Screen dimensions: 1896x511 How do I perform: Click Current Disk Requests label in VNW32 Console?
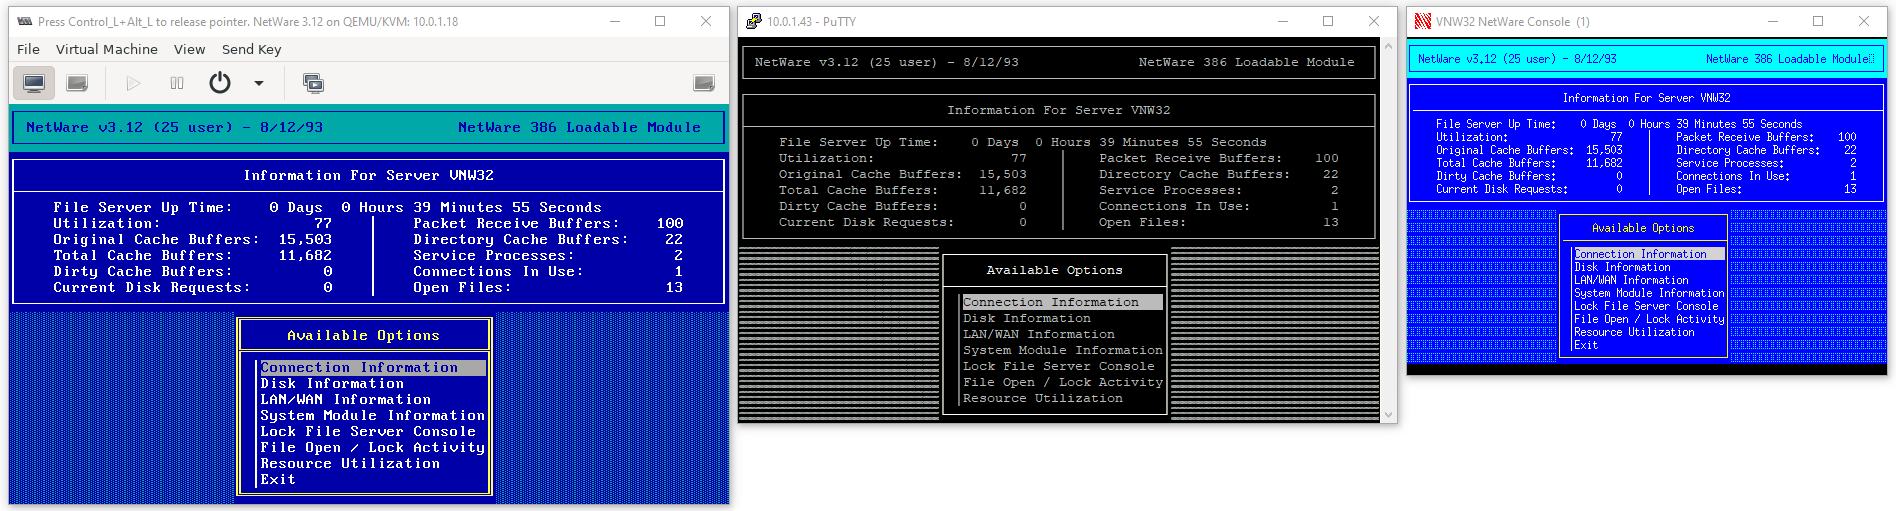tap(1502, 189)
